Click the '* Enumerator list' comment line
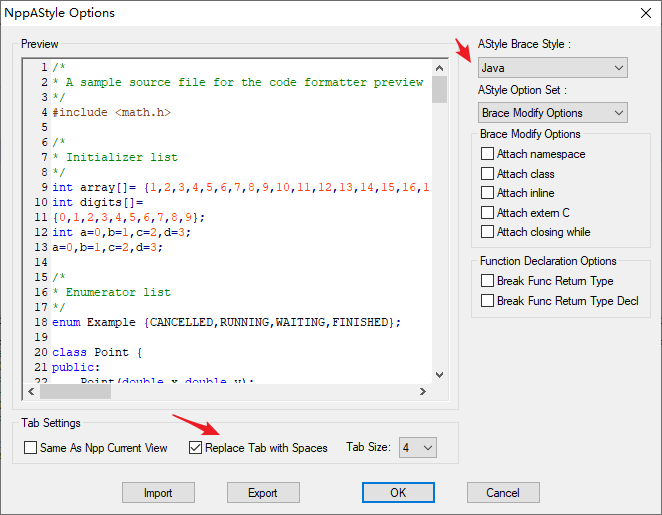 (x=111, y=292)
